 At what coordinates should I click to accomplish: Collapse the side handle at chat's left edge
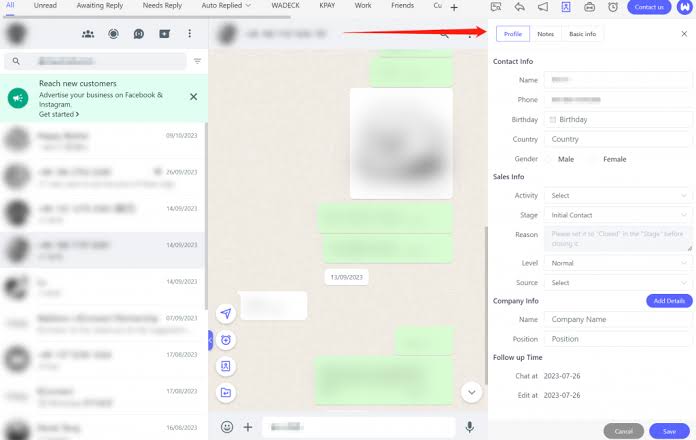[x=210, y=341]
